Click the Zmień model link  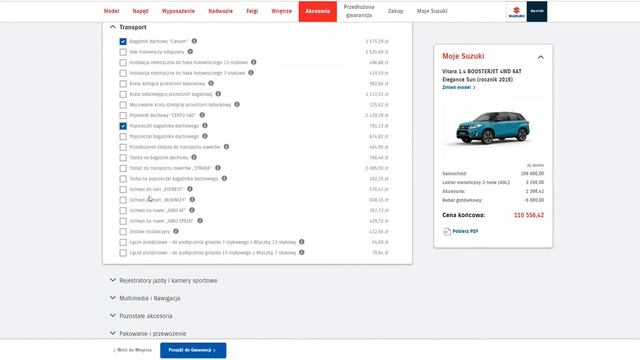click(459, 87)
